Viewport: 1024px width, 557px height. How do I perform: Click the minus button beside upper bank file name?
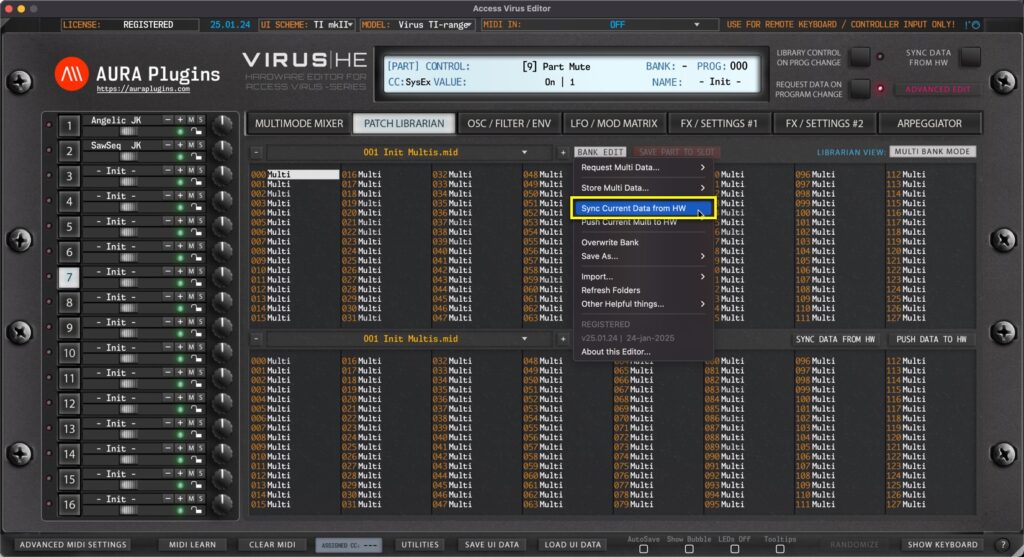(x=257, y=152)
